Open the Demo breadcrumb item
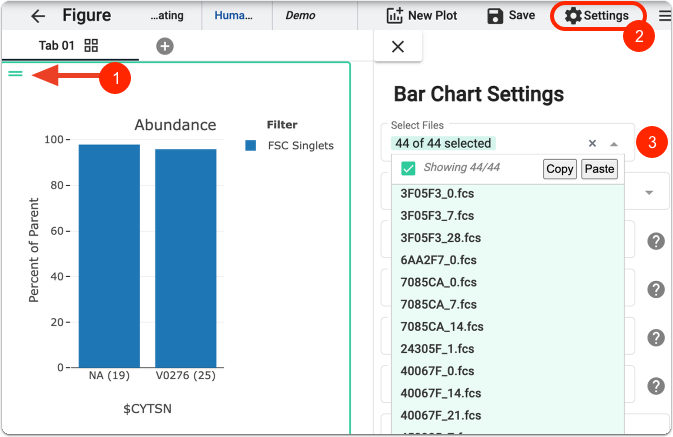 tap(300, 15)
